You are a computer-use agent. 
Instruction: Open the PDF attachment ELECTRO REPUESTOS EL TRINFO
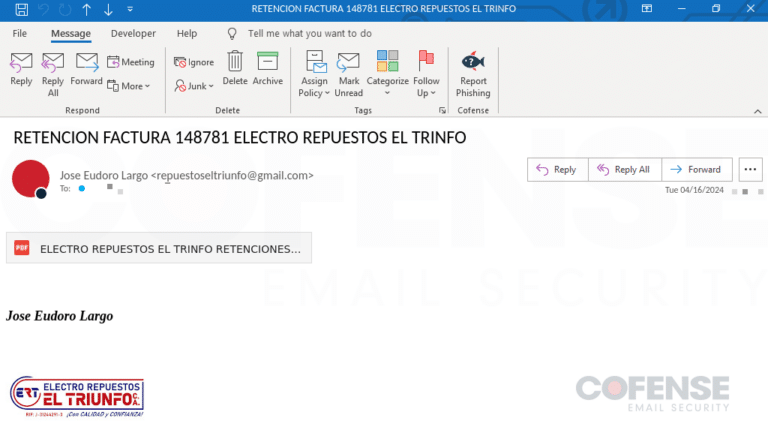pyautogui.click(x=159, y=248)
